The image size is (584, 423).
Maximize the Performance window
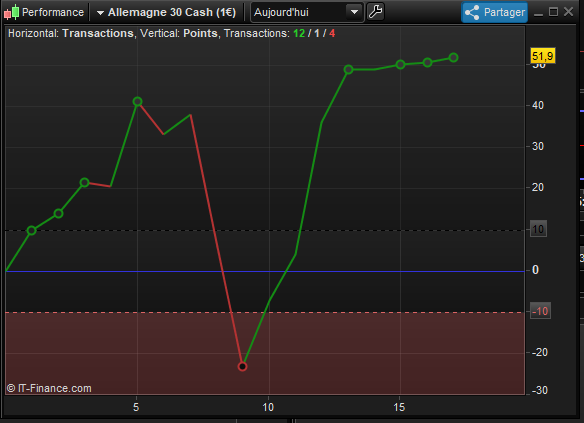[x=553, y=12]
